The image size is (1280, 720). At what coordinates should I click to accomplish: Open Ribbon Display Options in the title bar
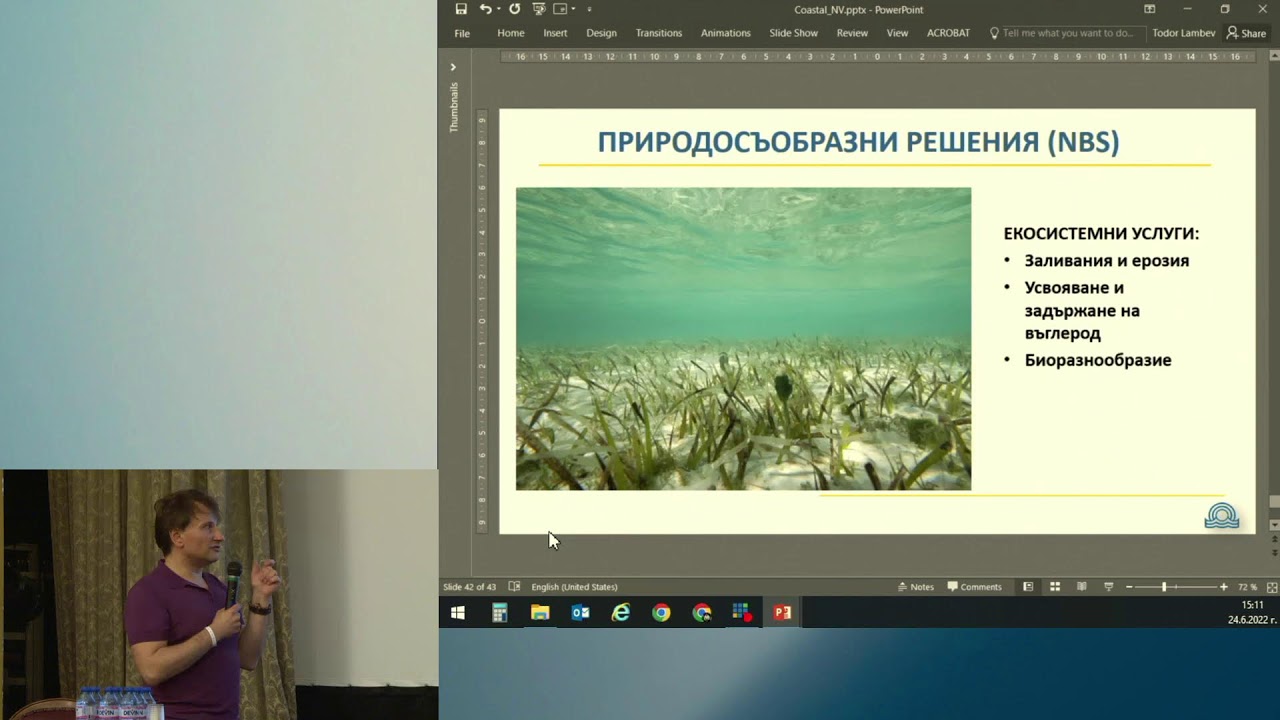(1150, 9)
